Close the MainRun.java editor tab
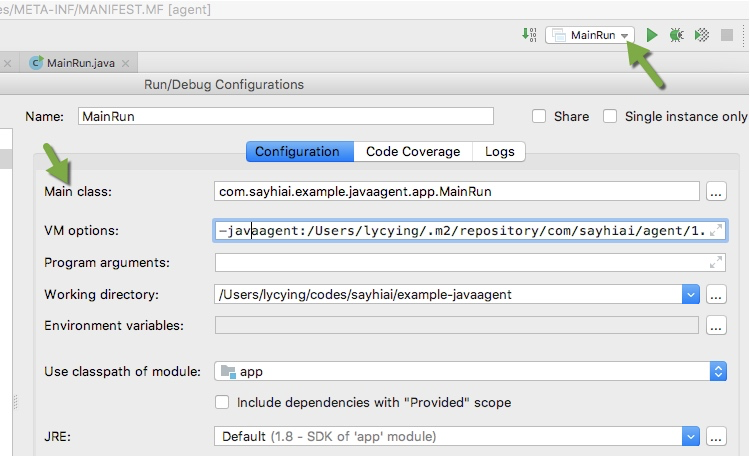Screen dimensions: 750x456 126,63
